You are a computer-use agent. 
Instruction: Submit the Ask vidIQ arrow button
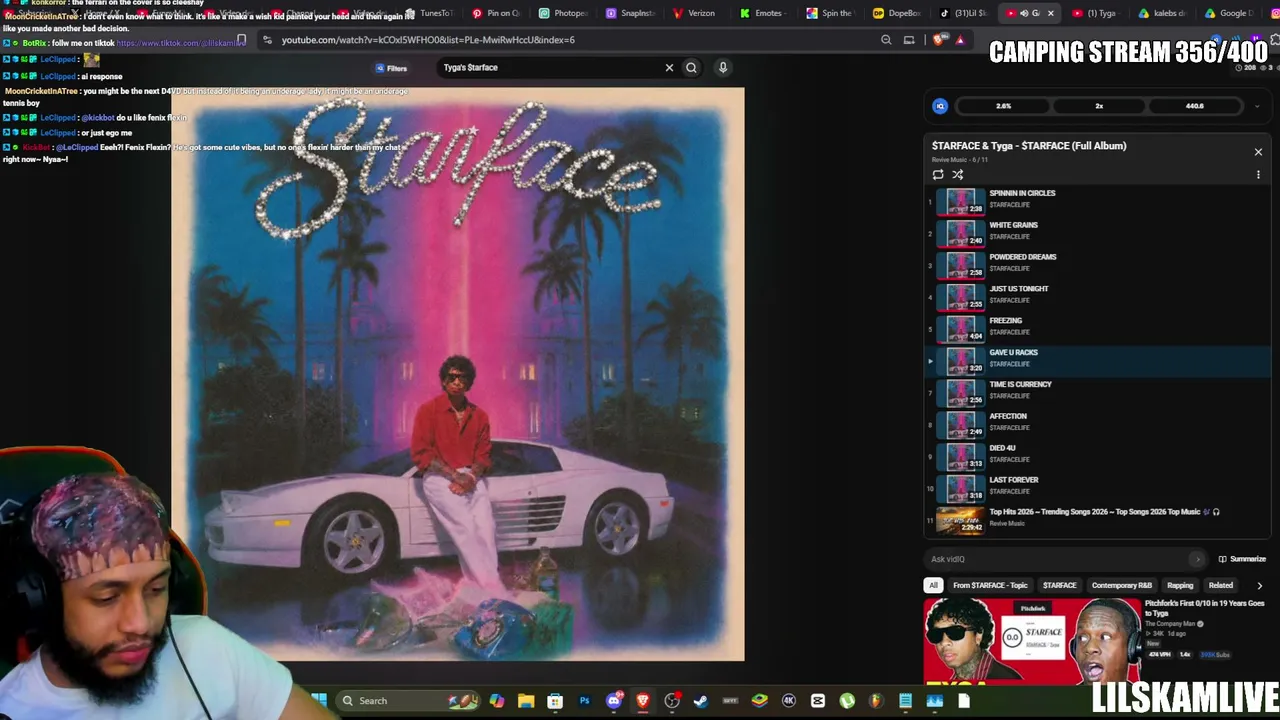1198,560
